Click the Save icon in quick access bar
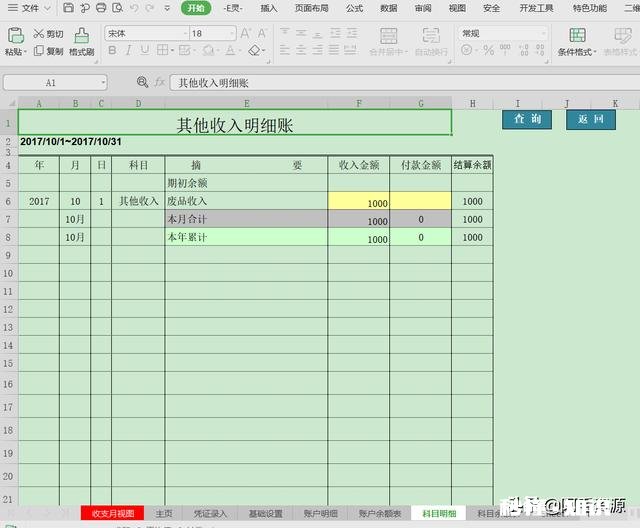This screenshot has height=528, width=640. [x=69, y=8]
